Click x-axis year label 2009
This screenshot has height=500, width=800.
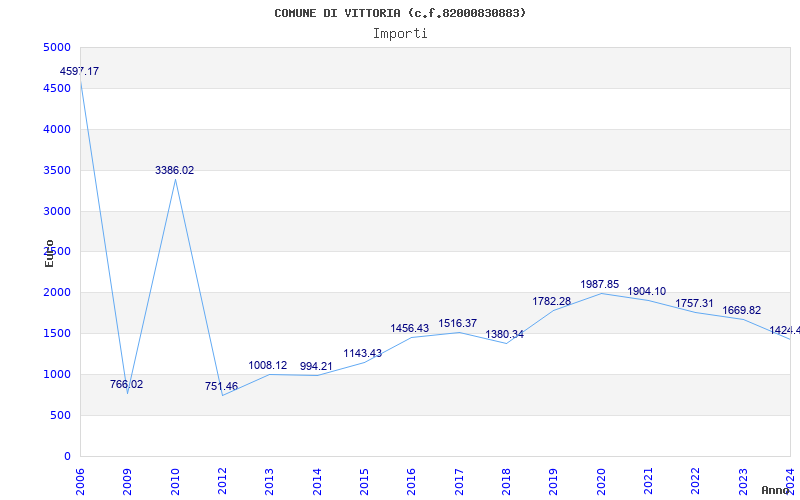(x=127, y=481)
